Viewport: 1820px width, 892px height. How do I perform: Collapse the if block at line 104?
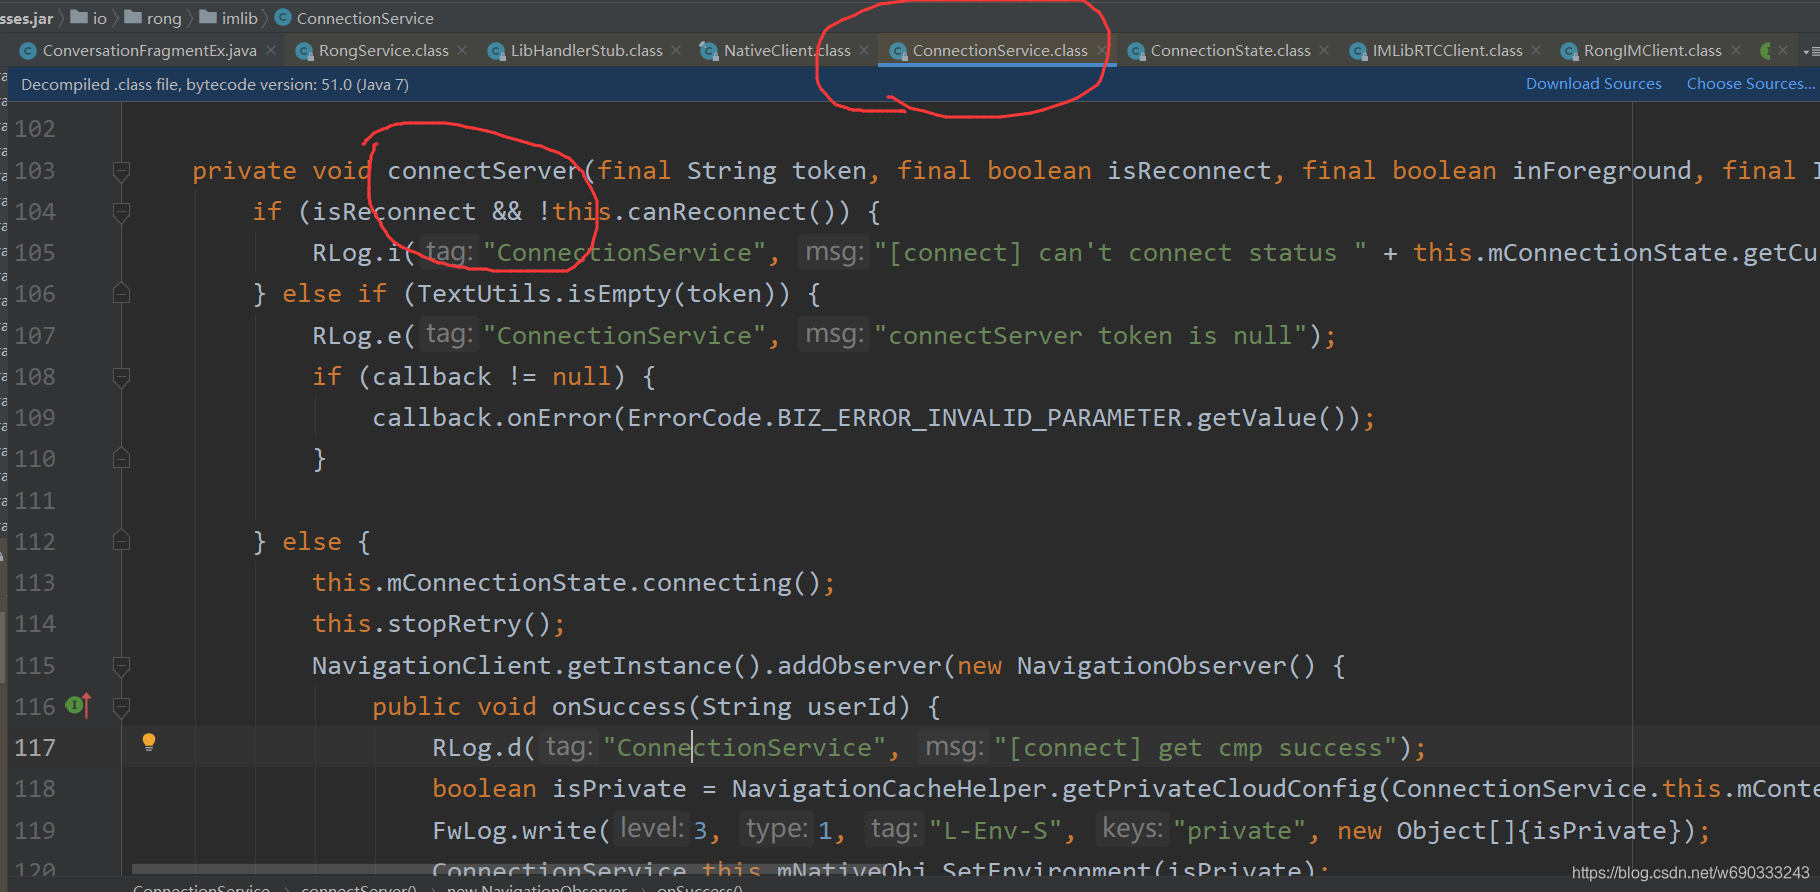[121, 212]
